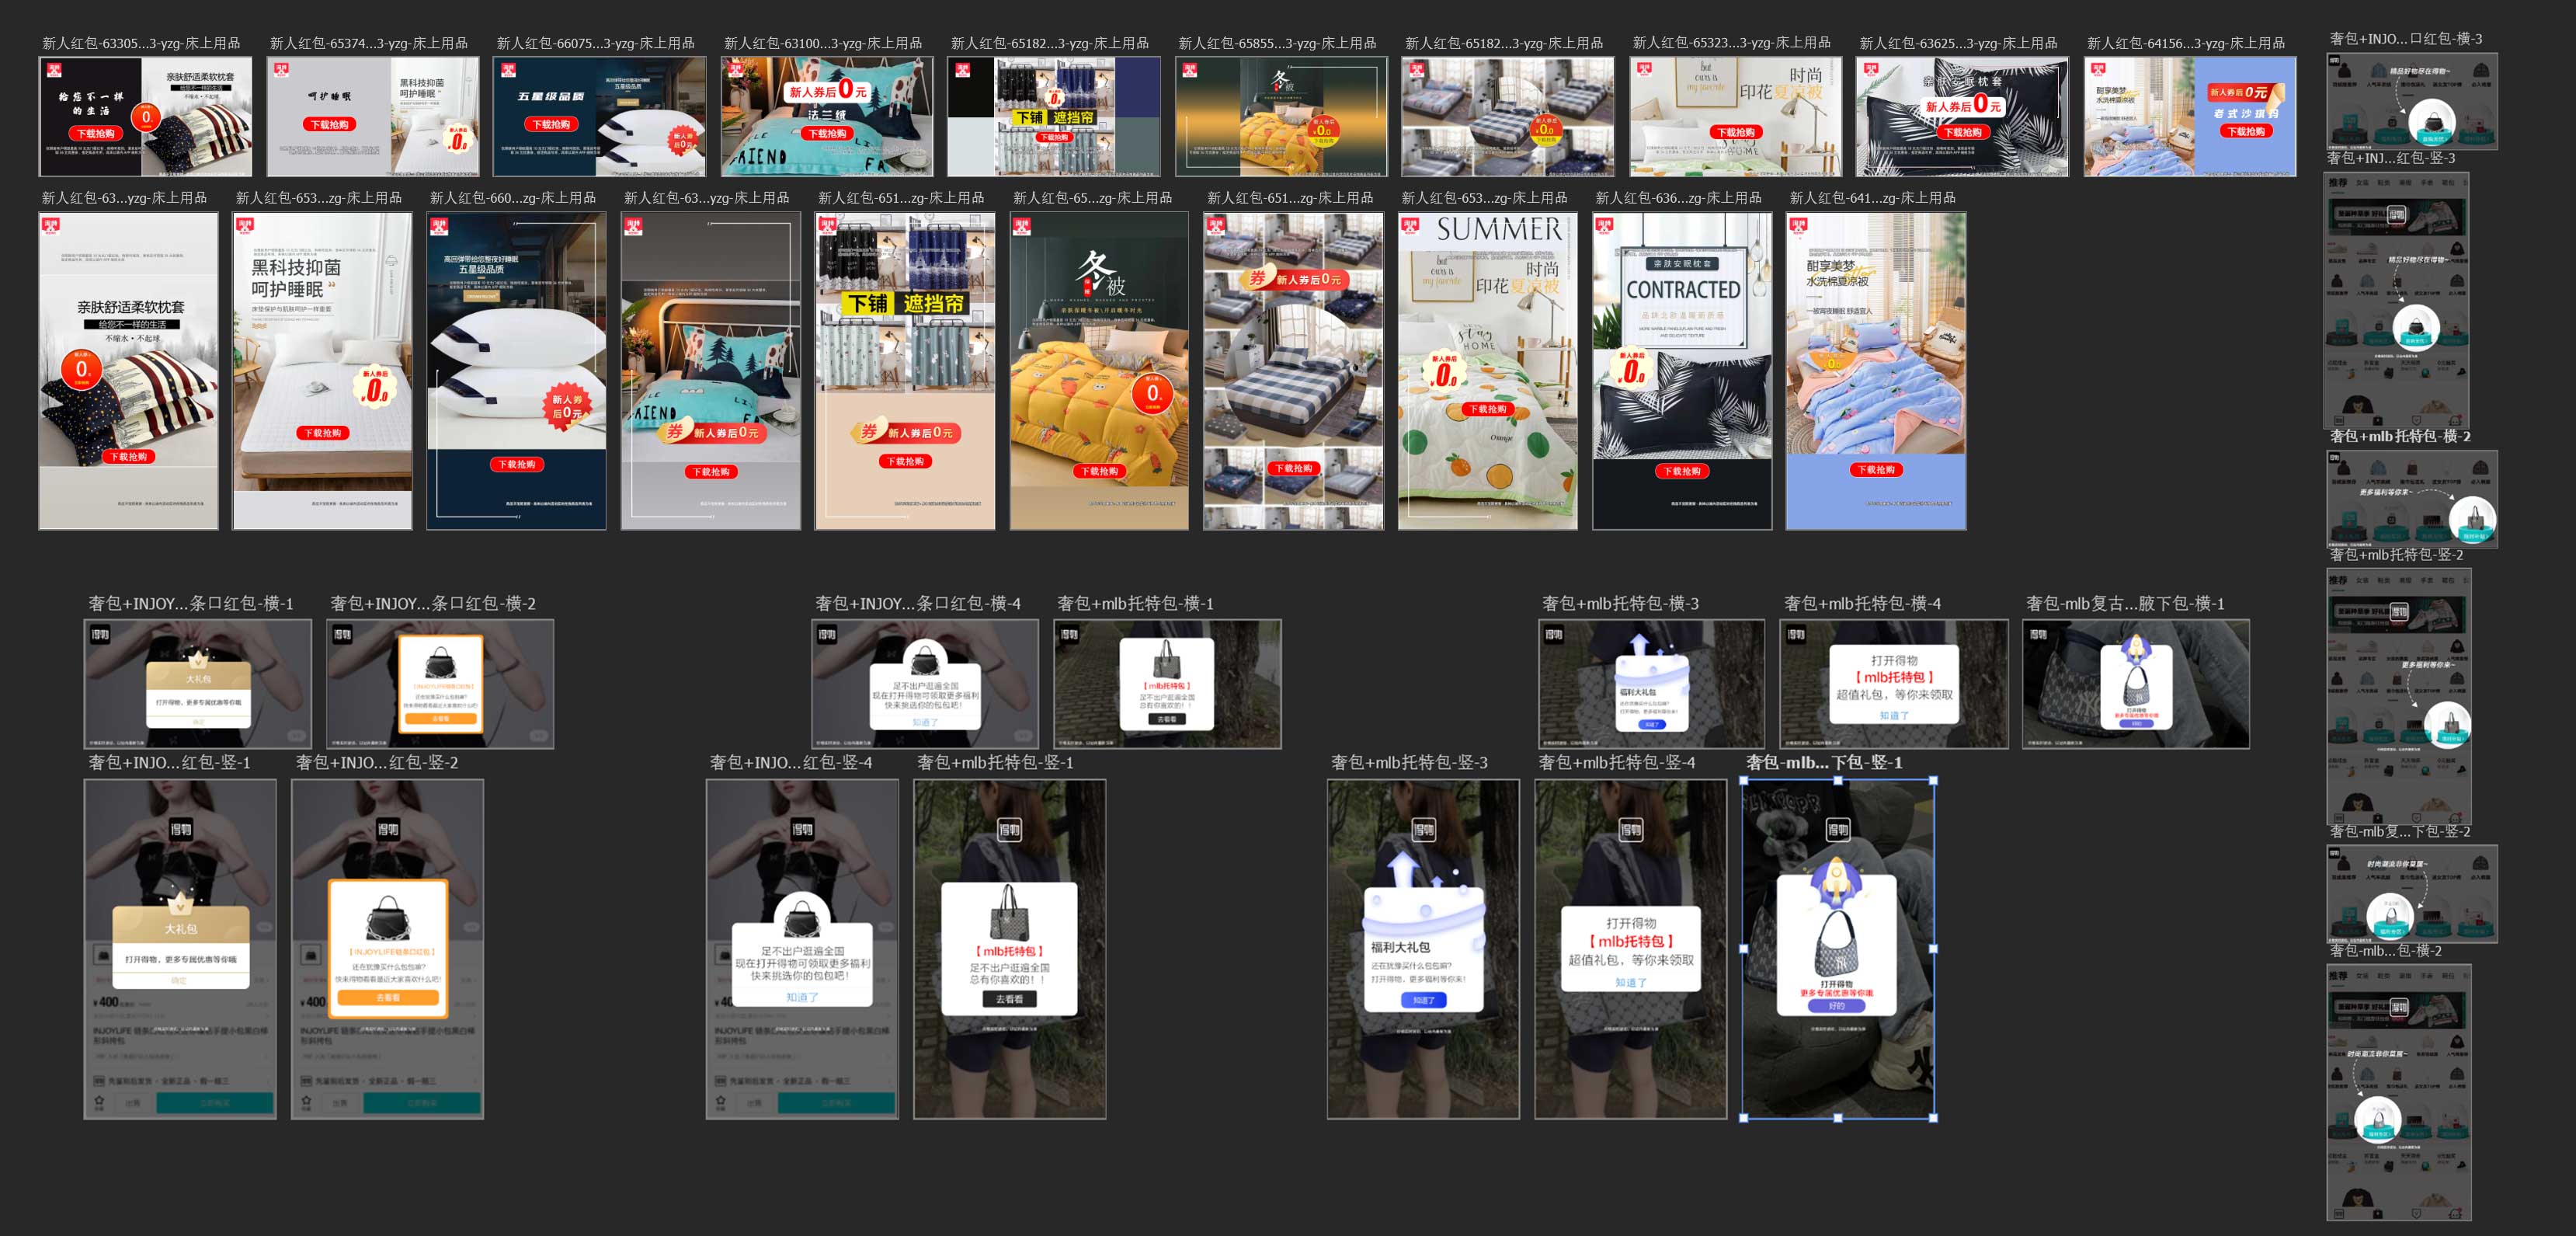Click 打开得物 mlb托特包 popup in 横-4 artboard

tap(1894, 684)
